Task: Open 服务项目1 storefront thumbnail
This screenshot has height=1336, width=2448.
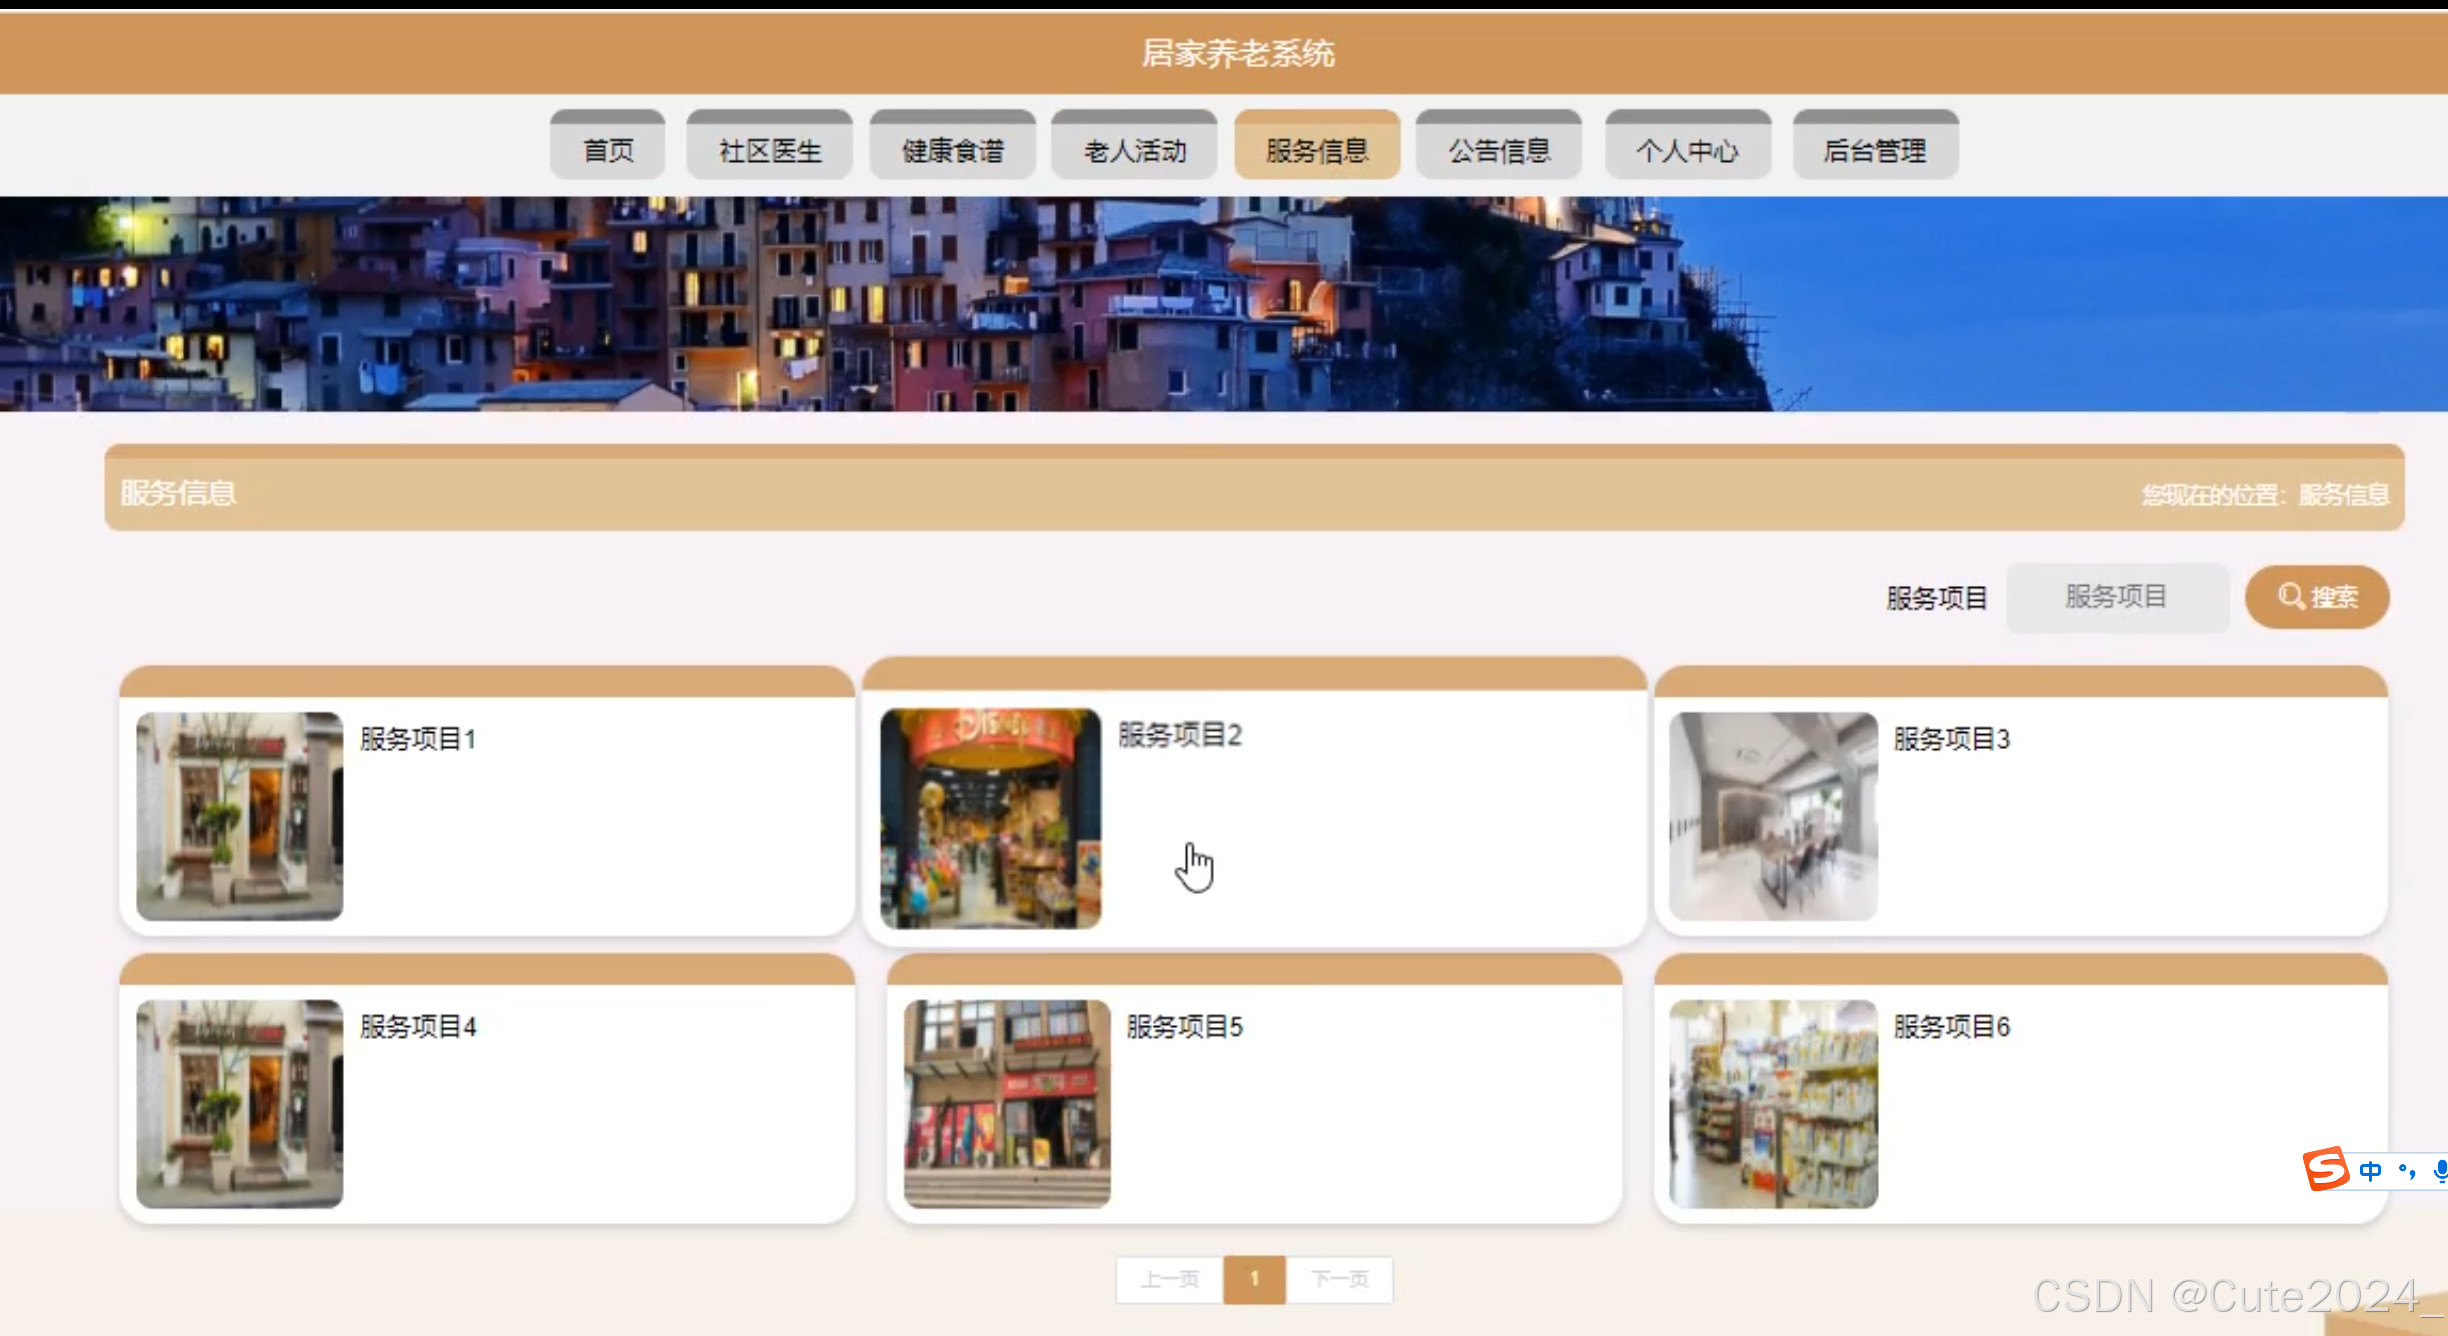Action: [x=240, y=816]
